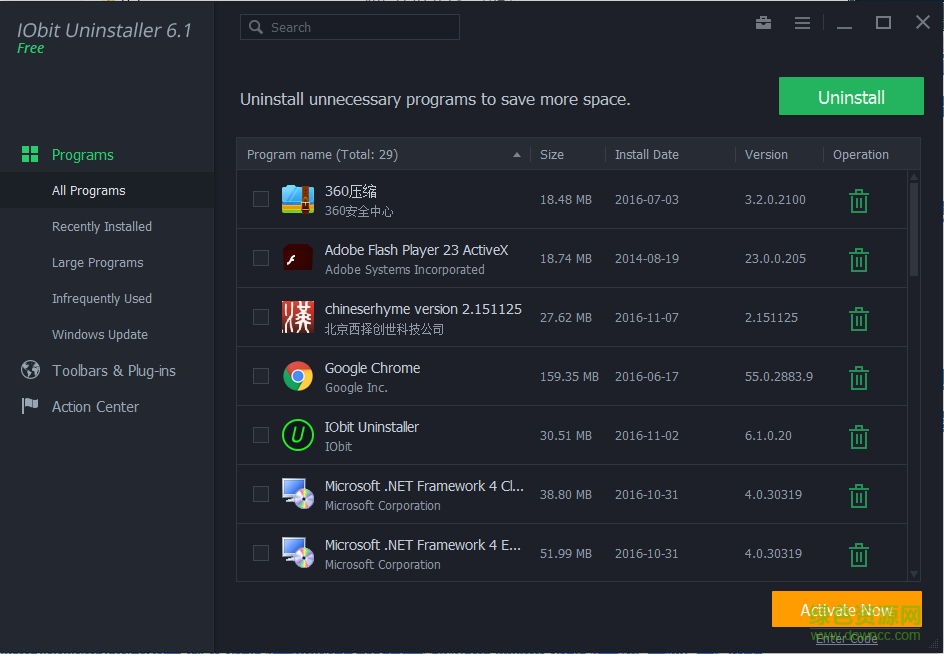The image size is (944, 654).
Task: Select the All Programs tab
Action: click(88, 190)
